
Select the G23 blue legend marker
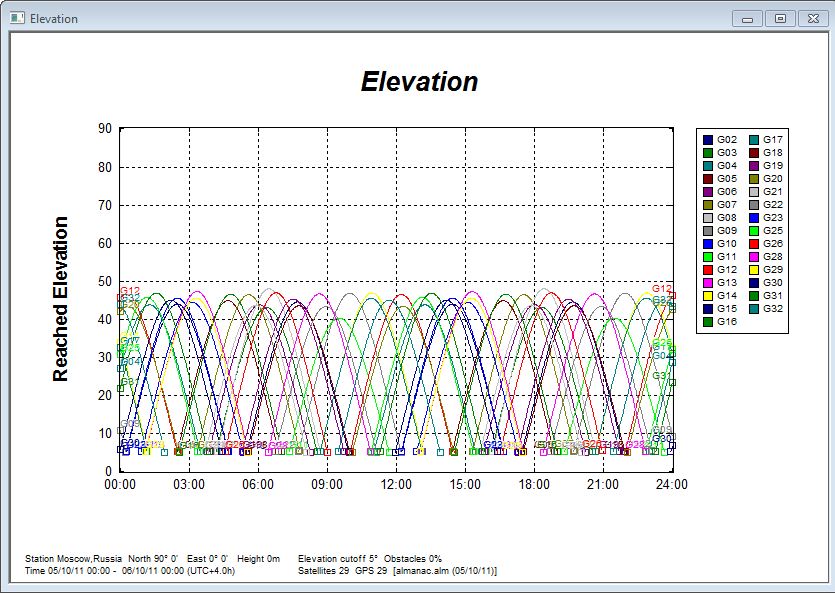(754, 218)
